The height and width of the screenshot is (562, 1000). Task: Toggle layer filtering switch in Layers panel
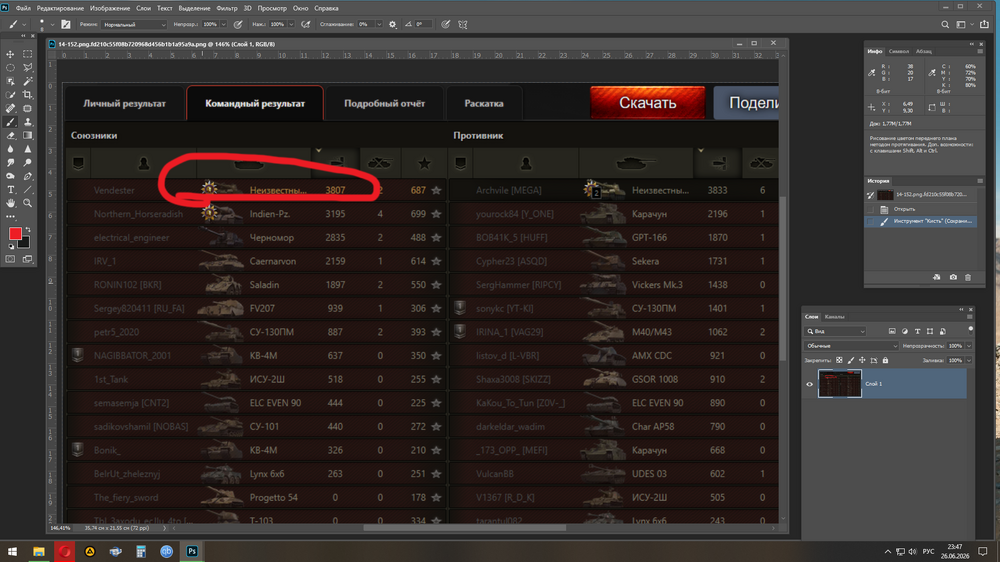tap(971, 330)
